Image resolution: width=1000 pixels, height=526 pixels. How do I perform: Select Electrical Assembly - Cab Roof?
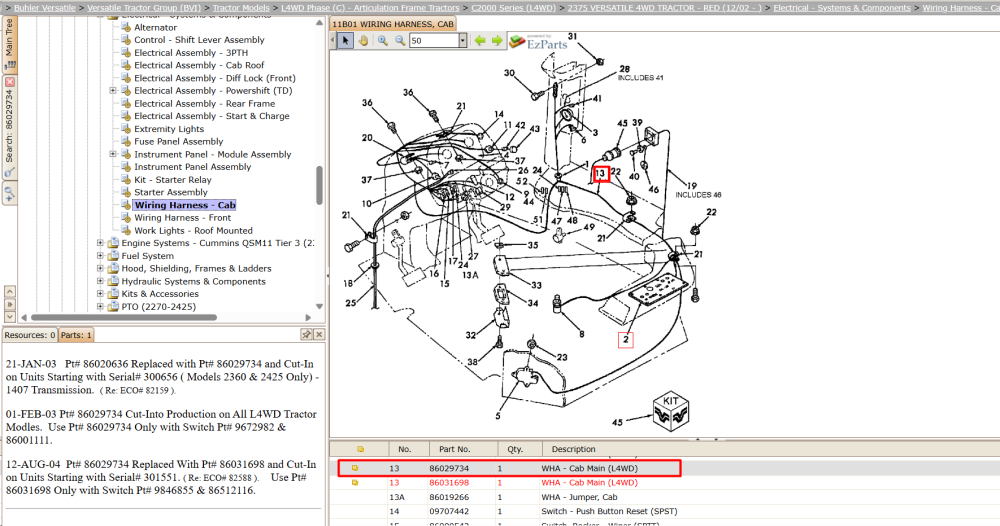coord(199,65)
